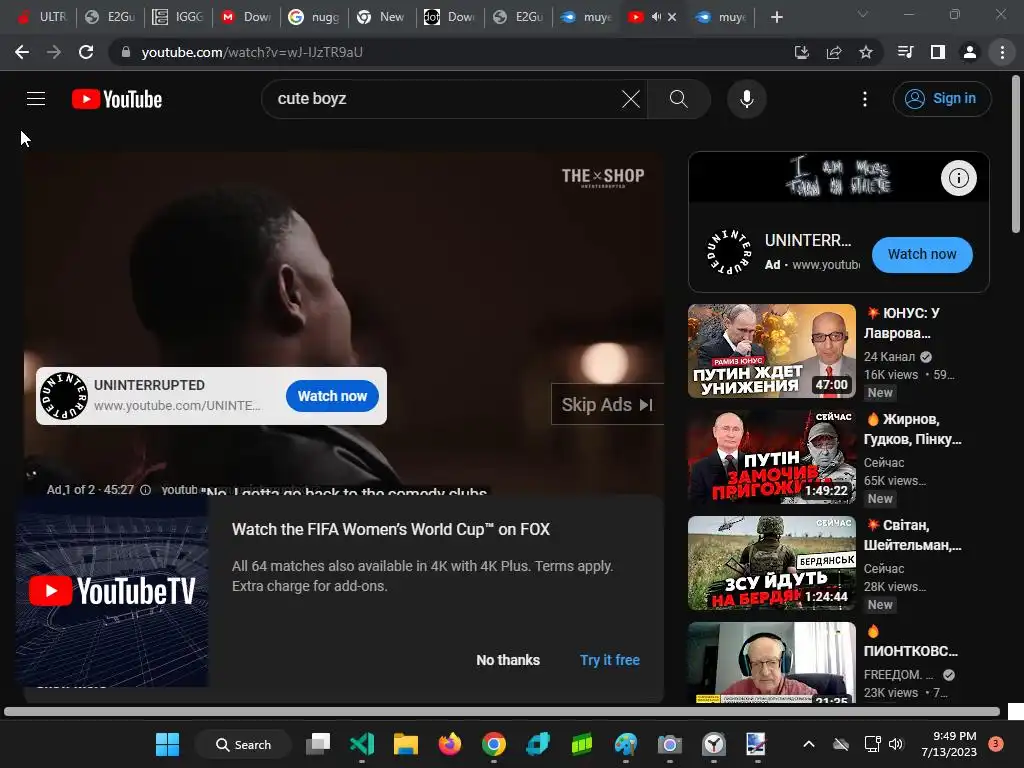Open volume control in system tray

[x=896, y=744]
